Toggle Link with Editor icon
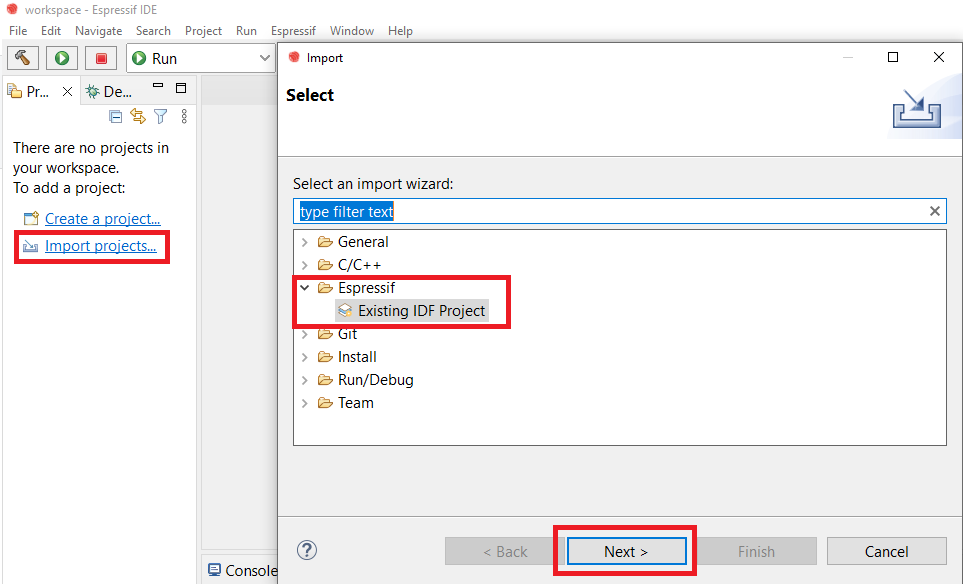 pos(138,117)
